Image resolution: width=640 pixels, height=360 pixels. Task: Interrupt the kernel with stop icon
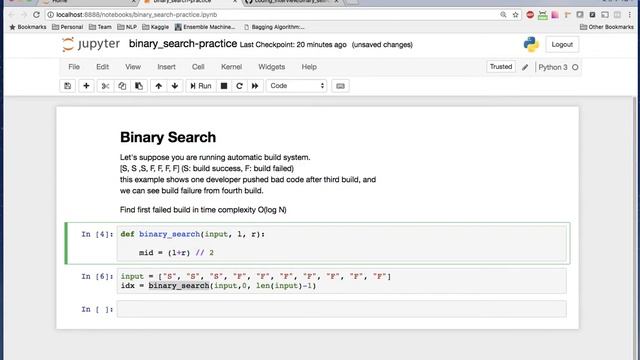pos(224,86)
